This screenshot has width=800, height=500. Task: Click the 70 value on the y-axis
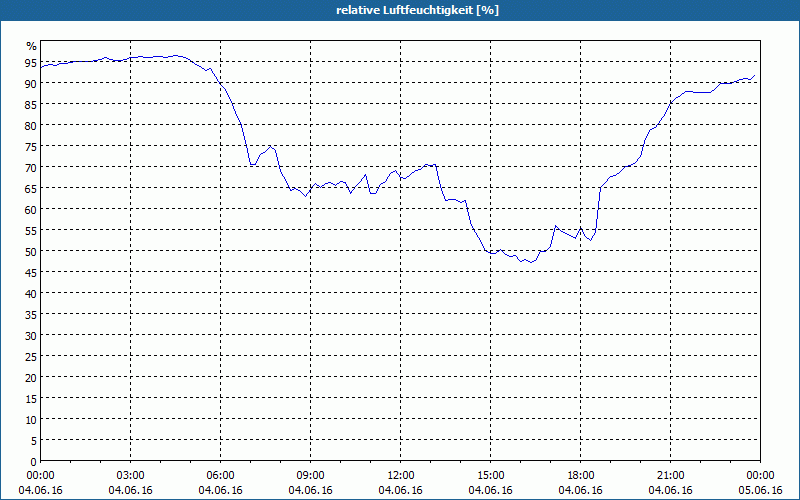pyautogui.click(x=31, y=167)
